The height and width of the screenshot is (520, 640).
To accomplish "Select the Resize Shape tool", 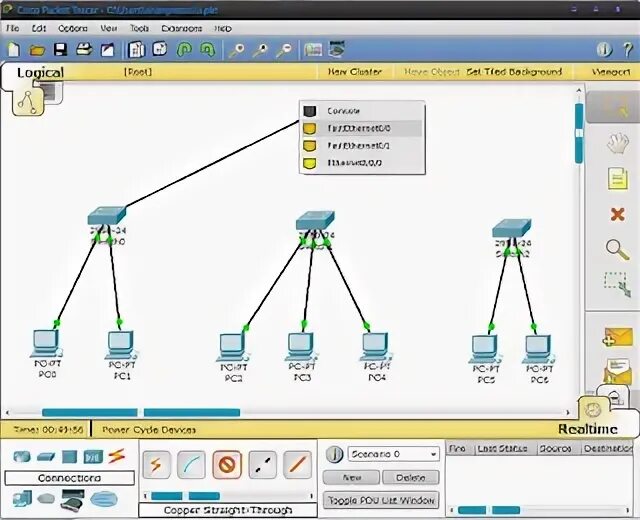I will tap(618, 284).
